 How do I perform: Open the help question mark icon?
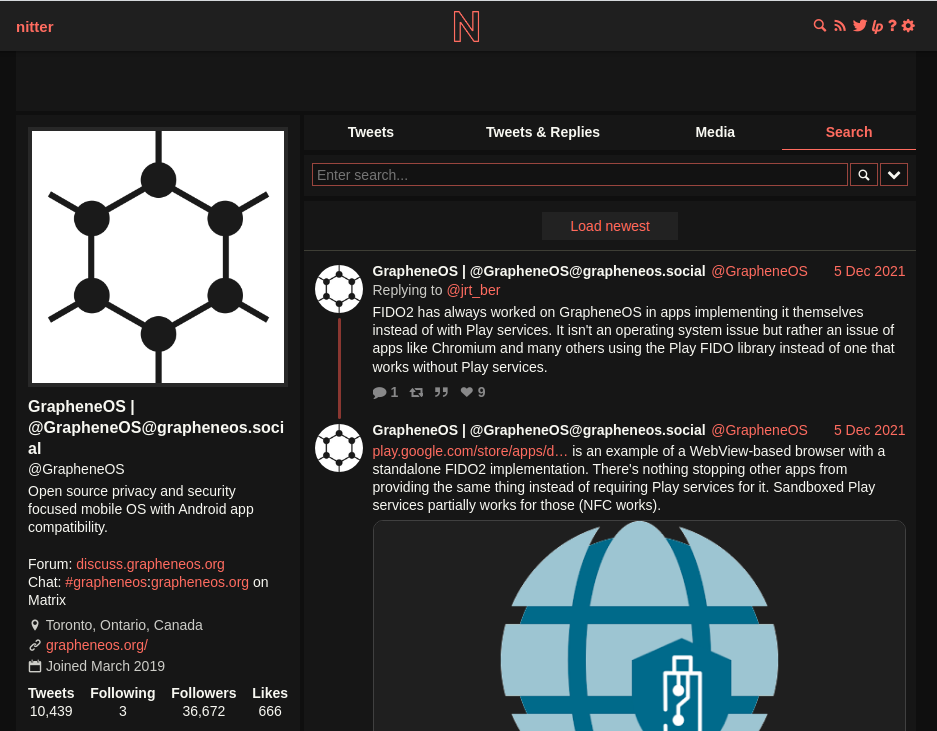pyautogui.click(x=892, y=26)
